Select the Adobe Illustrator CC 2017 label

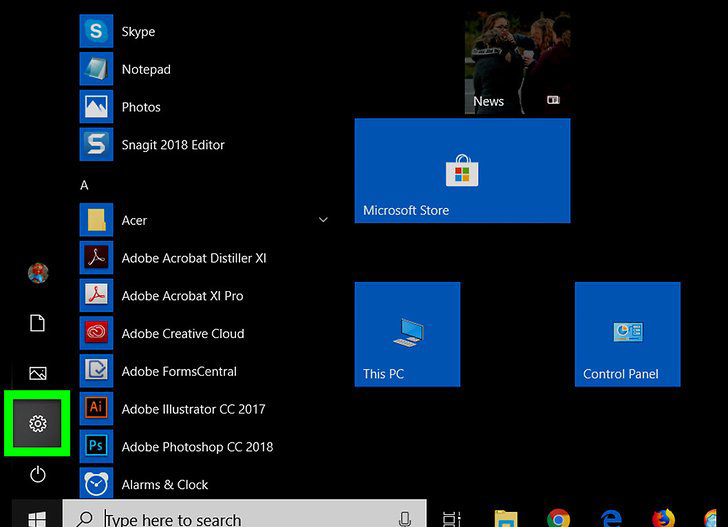coord(194,409)
